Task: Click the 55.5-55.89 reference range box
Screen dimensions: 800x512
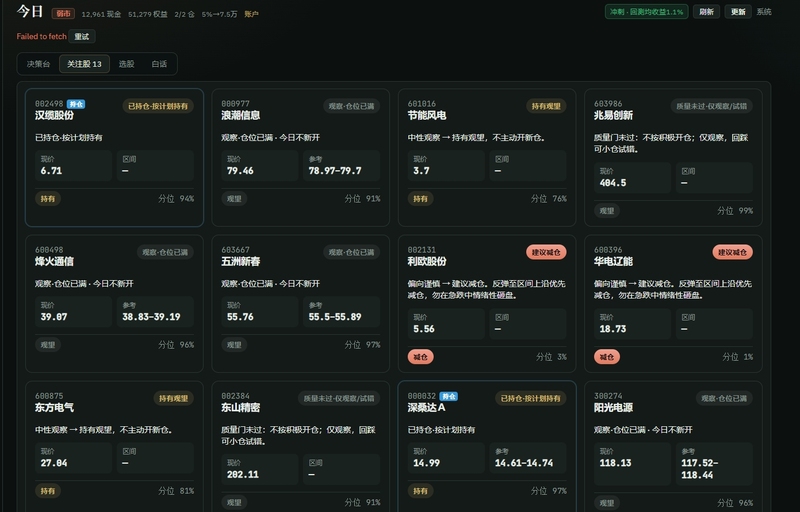Action: click(341, 312)
